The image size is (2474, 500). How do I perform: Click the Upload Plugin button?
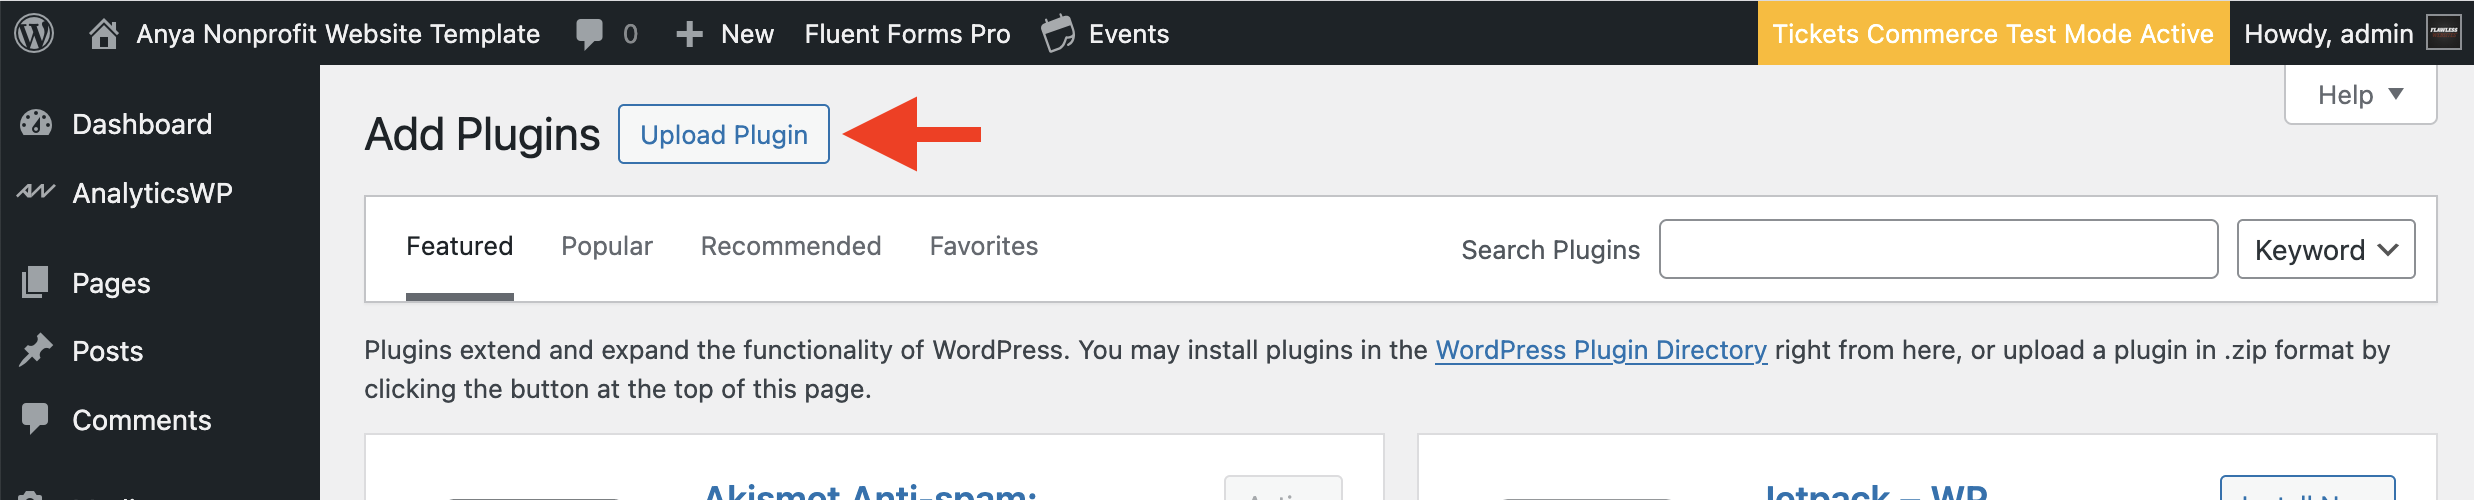[723, 134]
